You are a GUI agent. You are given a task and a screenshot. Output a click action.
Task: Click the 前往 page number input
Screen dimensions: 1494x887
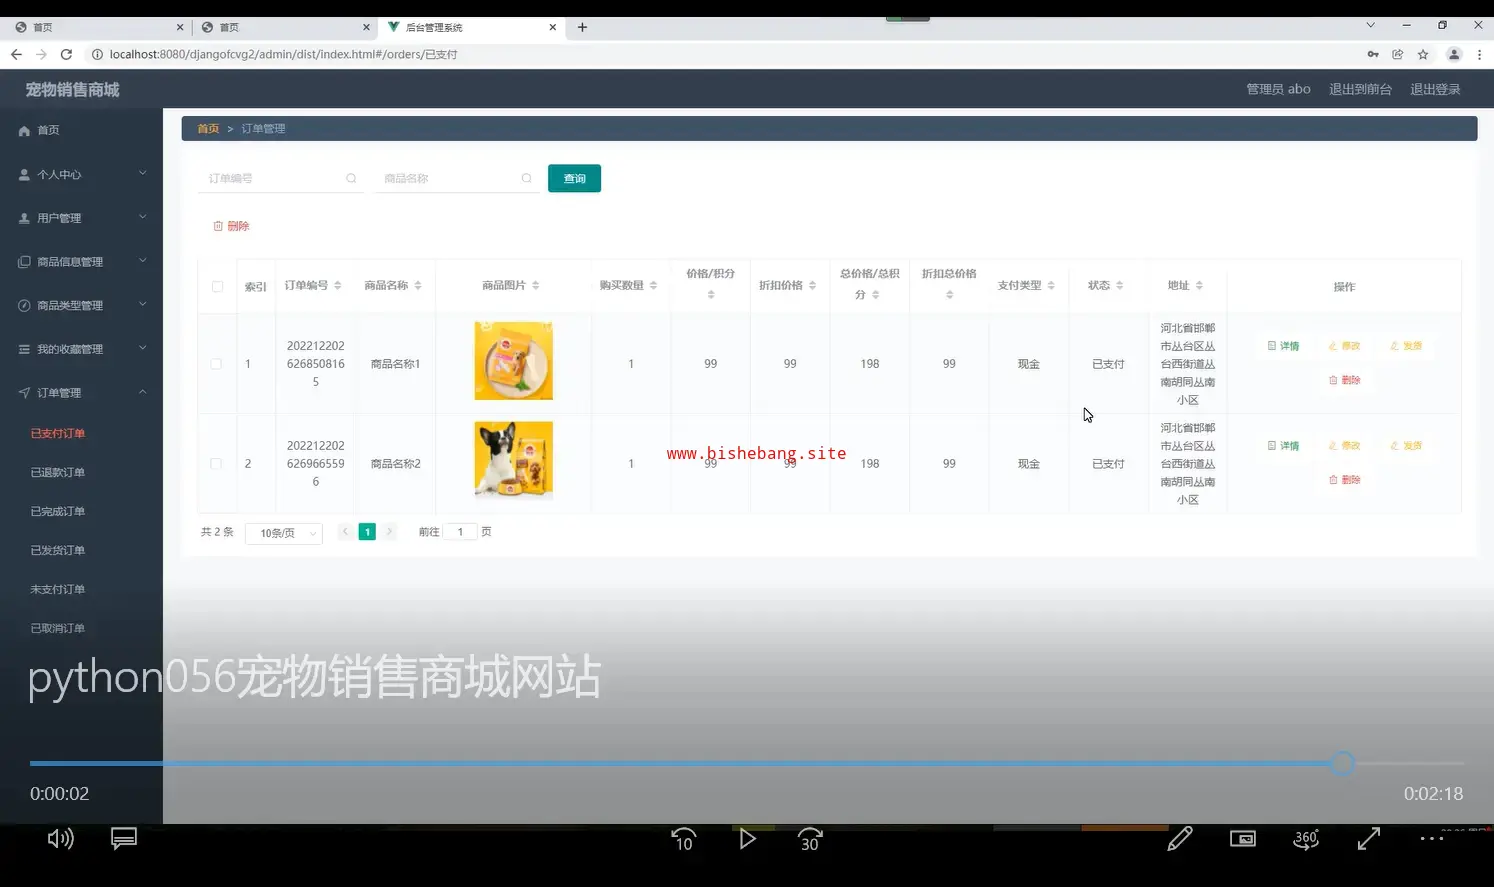click(x=460, y=532)
